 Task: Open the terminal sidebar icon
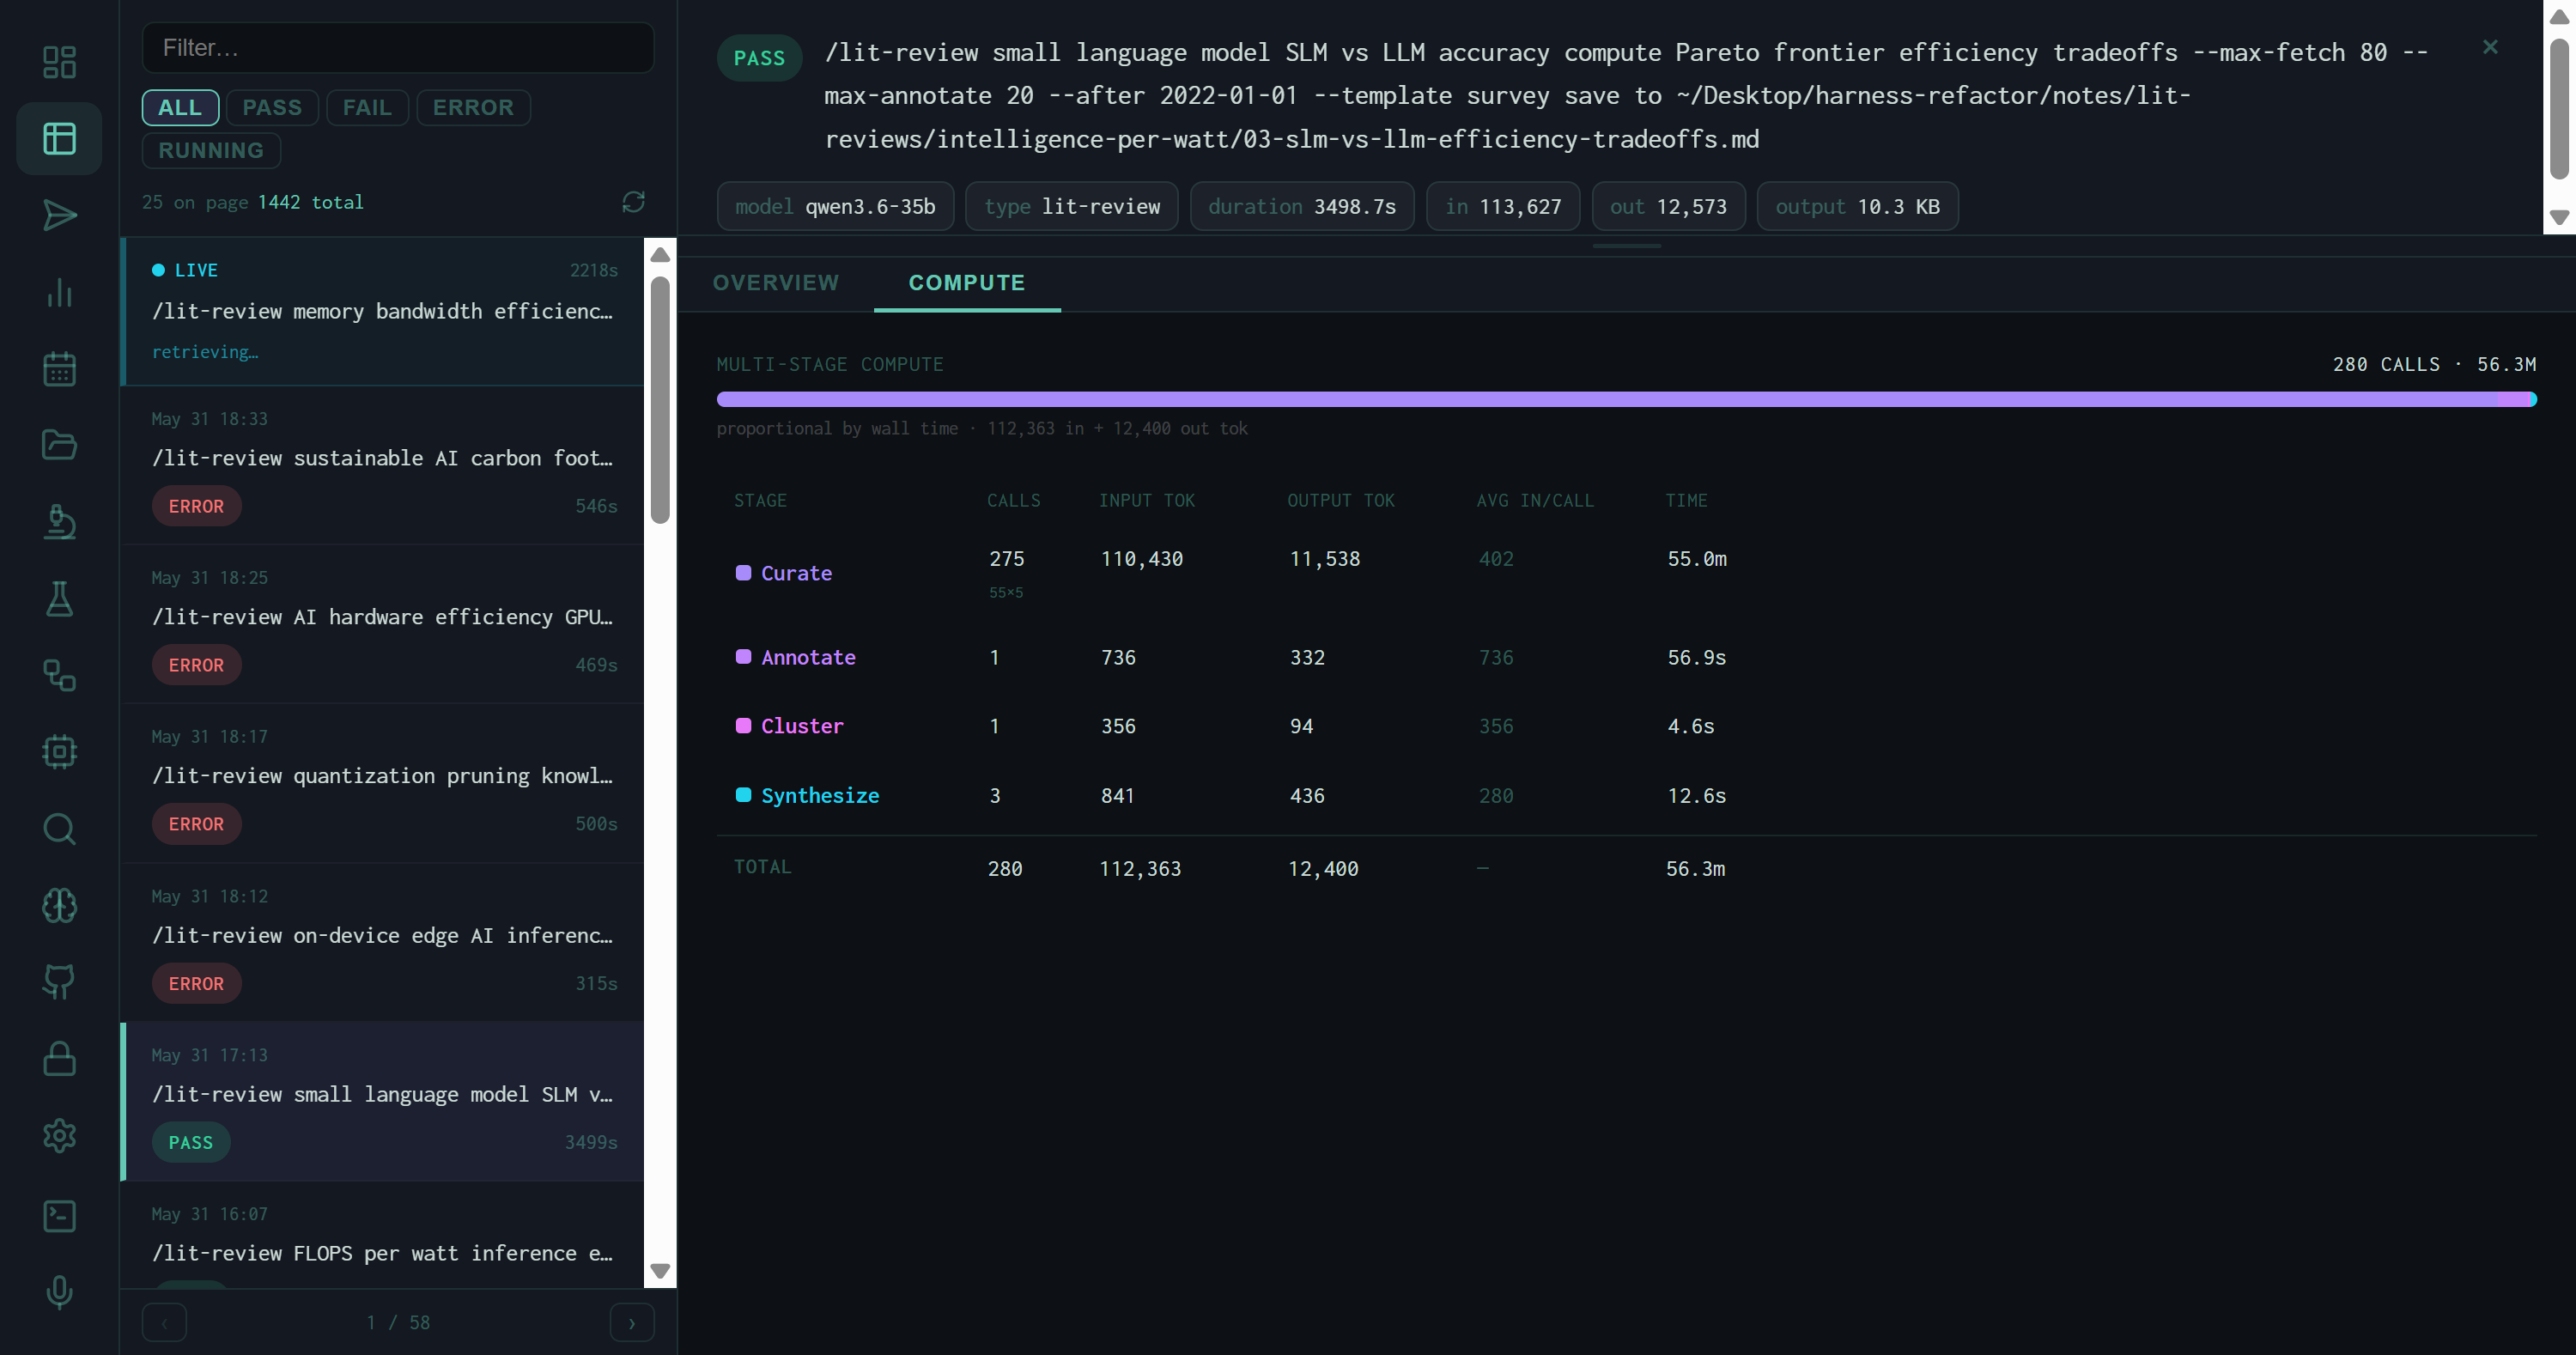(x=59, y=1215)
